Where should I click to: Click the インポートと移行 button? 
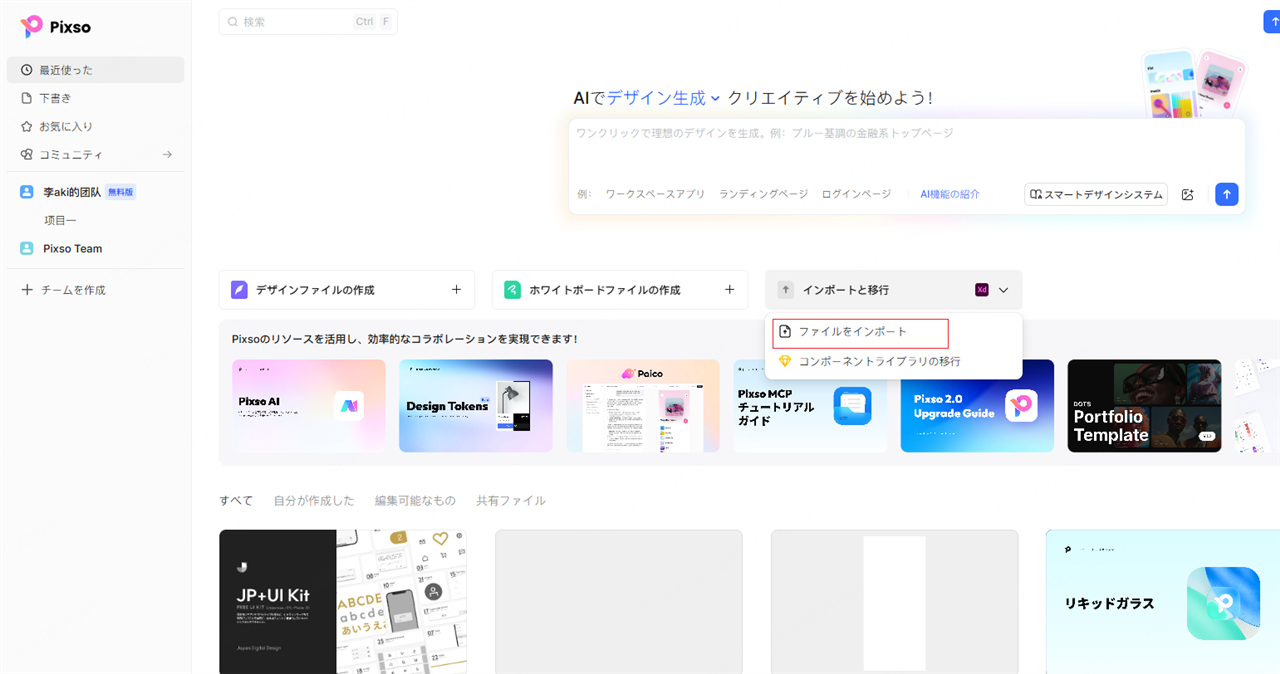(x=894, y=290)
